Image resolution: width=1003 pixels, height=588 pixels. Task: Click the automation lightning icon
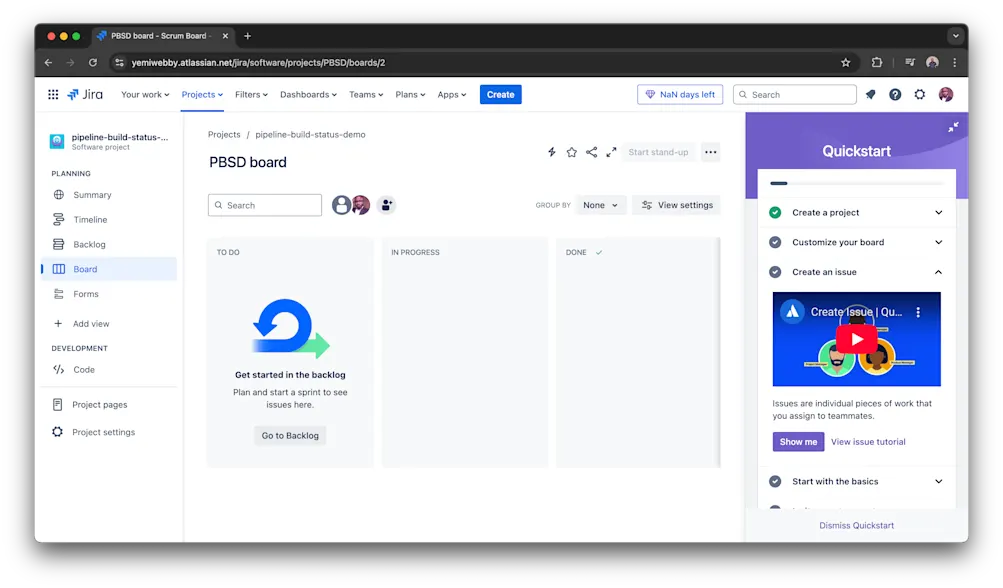pyautogui.click(x=551, y=152)
